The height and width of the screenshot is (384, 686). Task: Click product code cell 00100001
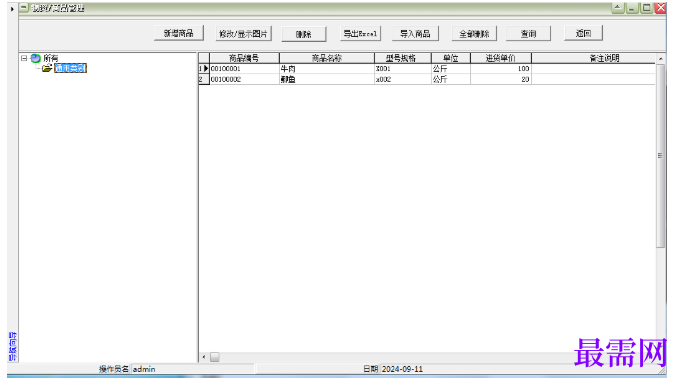[244, 69]
